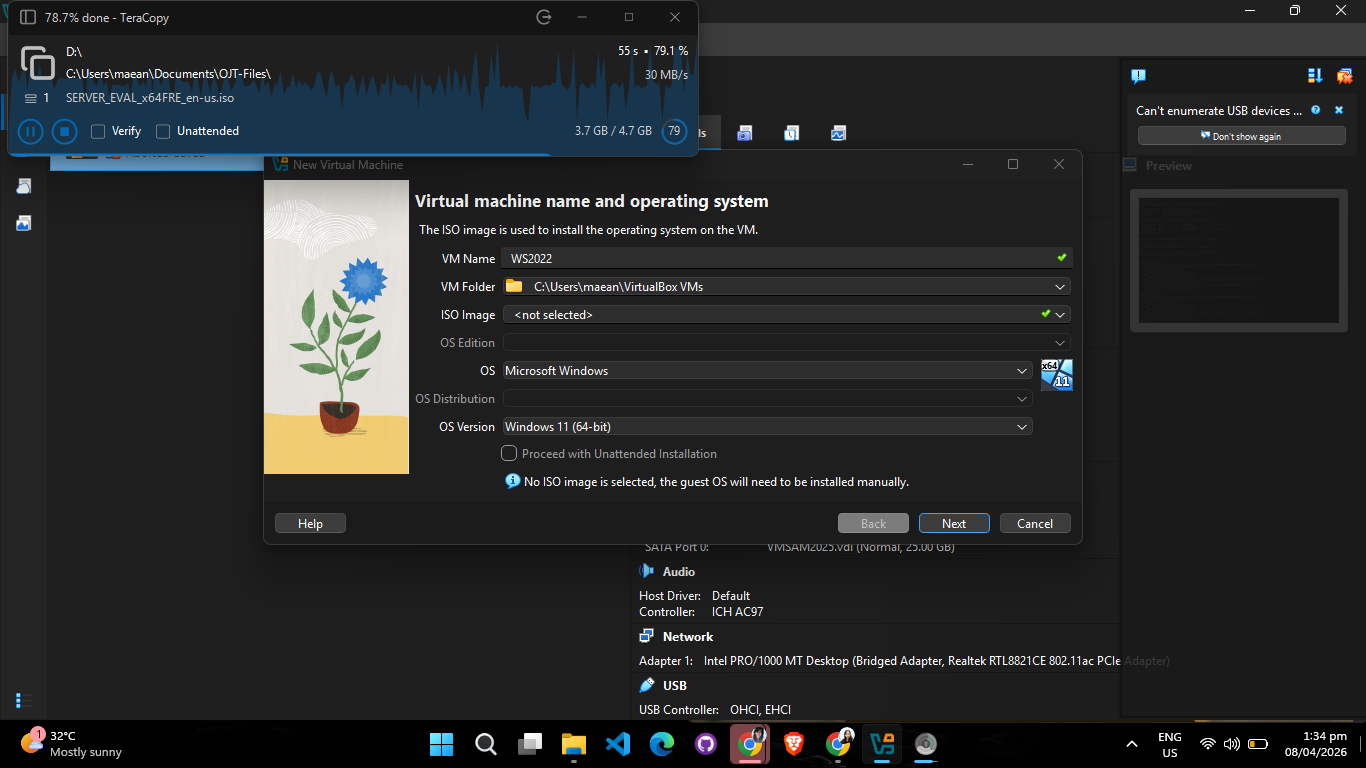Open help for the USB devices warning

(x=1316, y=110)
